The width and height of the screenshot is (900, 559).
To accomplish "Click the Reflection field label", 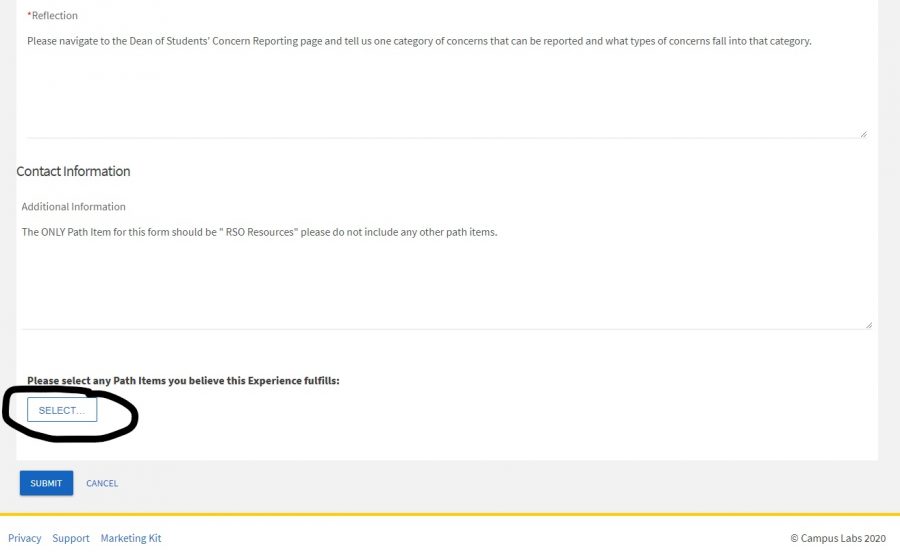I will [55, 15].
